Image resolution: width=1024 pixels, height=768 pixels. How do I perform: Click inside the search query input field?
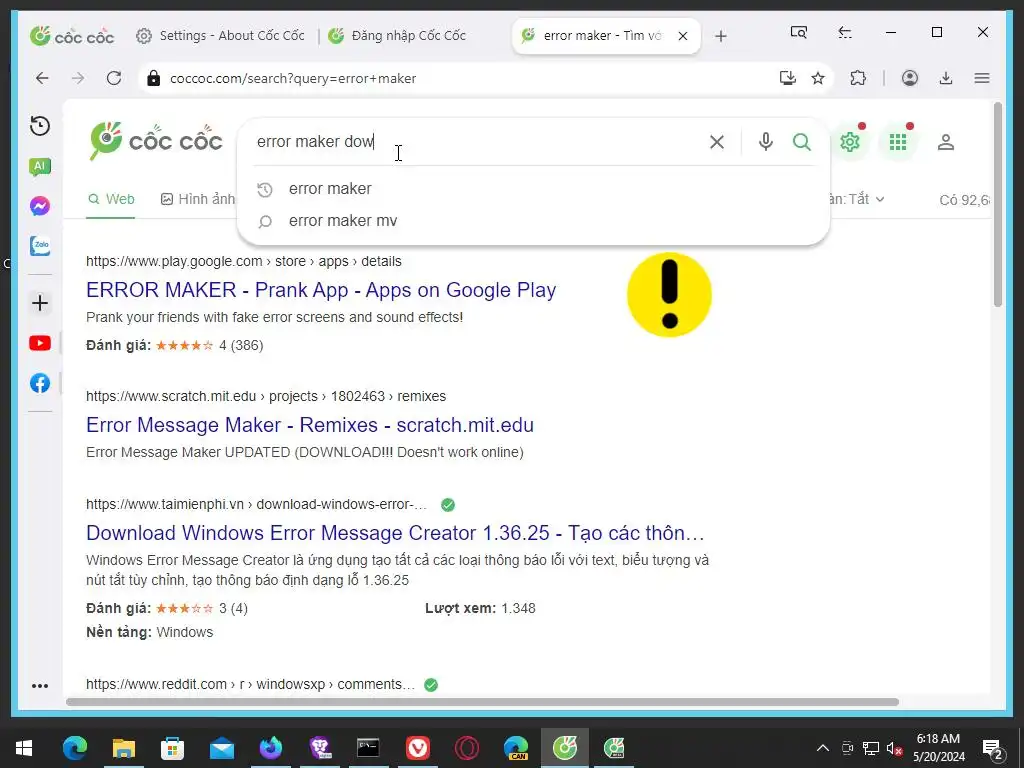coord(477,142)
